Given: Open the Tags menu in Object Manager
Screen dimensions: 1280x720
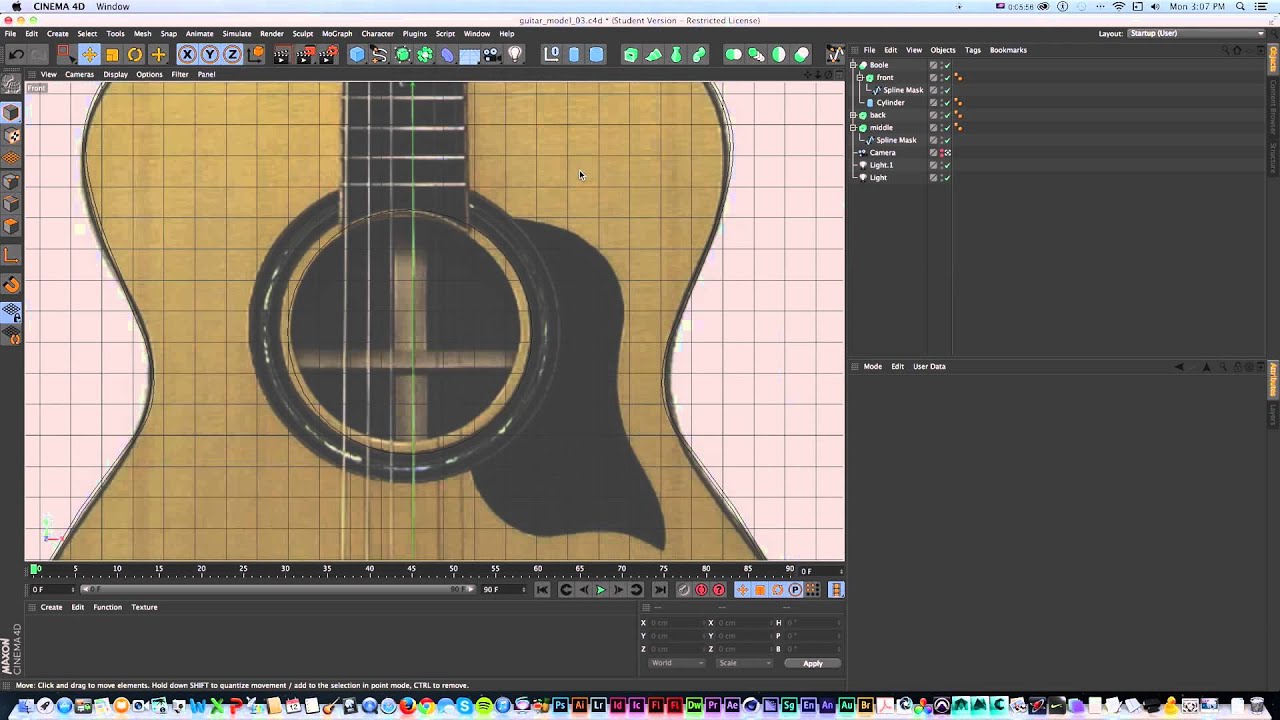Looking at the screenshot, I should 973,50.
